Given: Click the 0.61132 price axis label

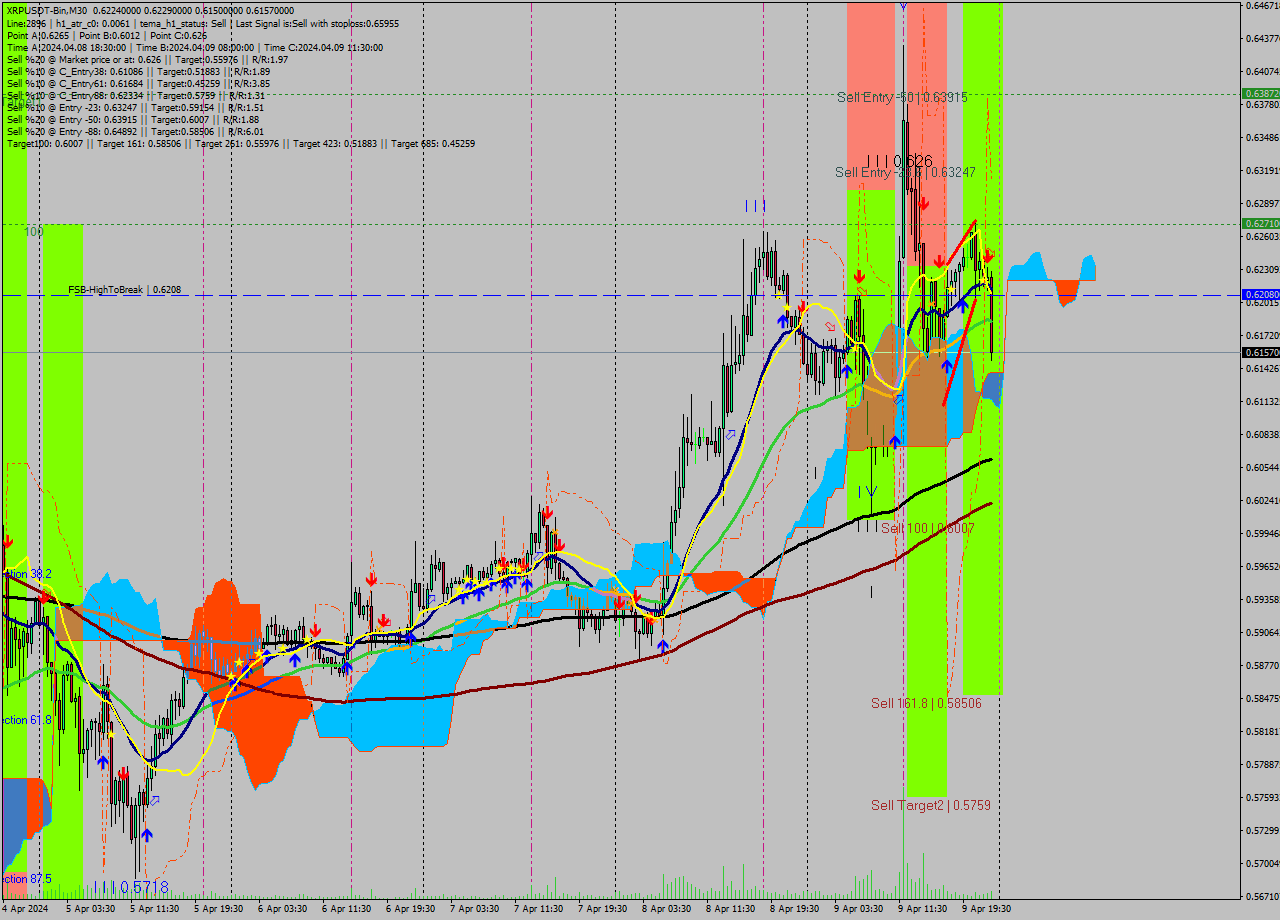Looking at the screenshot, I should pos(1261,401).
